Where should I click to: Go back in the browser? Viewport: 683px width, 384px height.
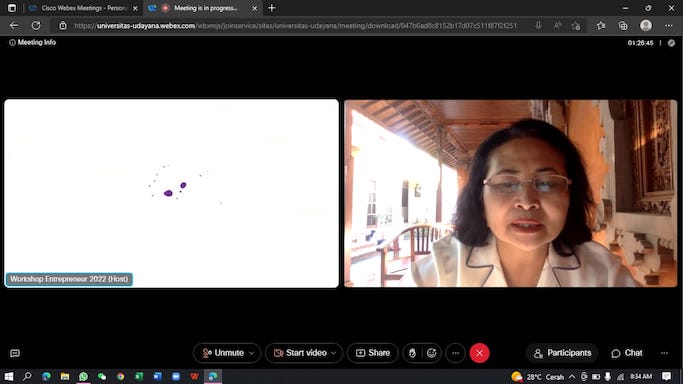(14, 25)
